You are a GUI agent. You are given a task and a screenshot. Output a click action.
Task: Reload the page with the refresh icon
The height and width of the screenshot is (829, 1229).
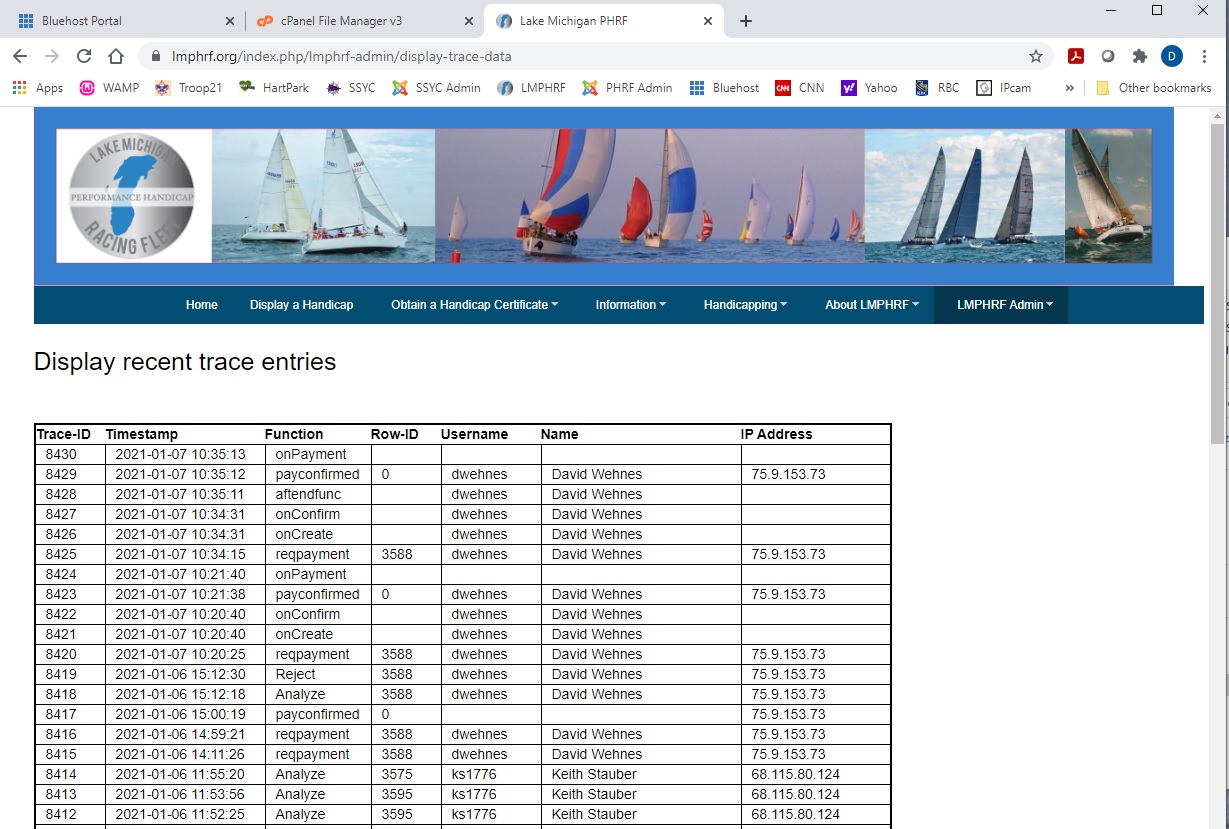pyautogui.click(x=84, y=56)
